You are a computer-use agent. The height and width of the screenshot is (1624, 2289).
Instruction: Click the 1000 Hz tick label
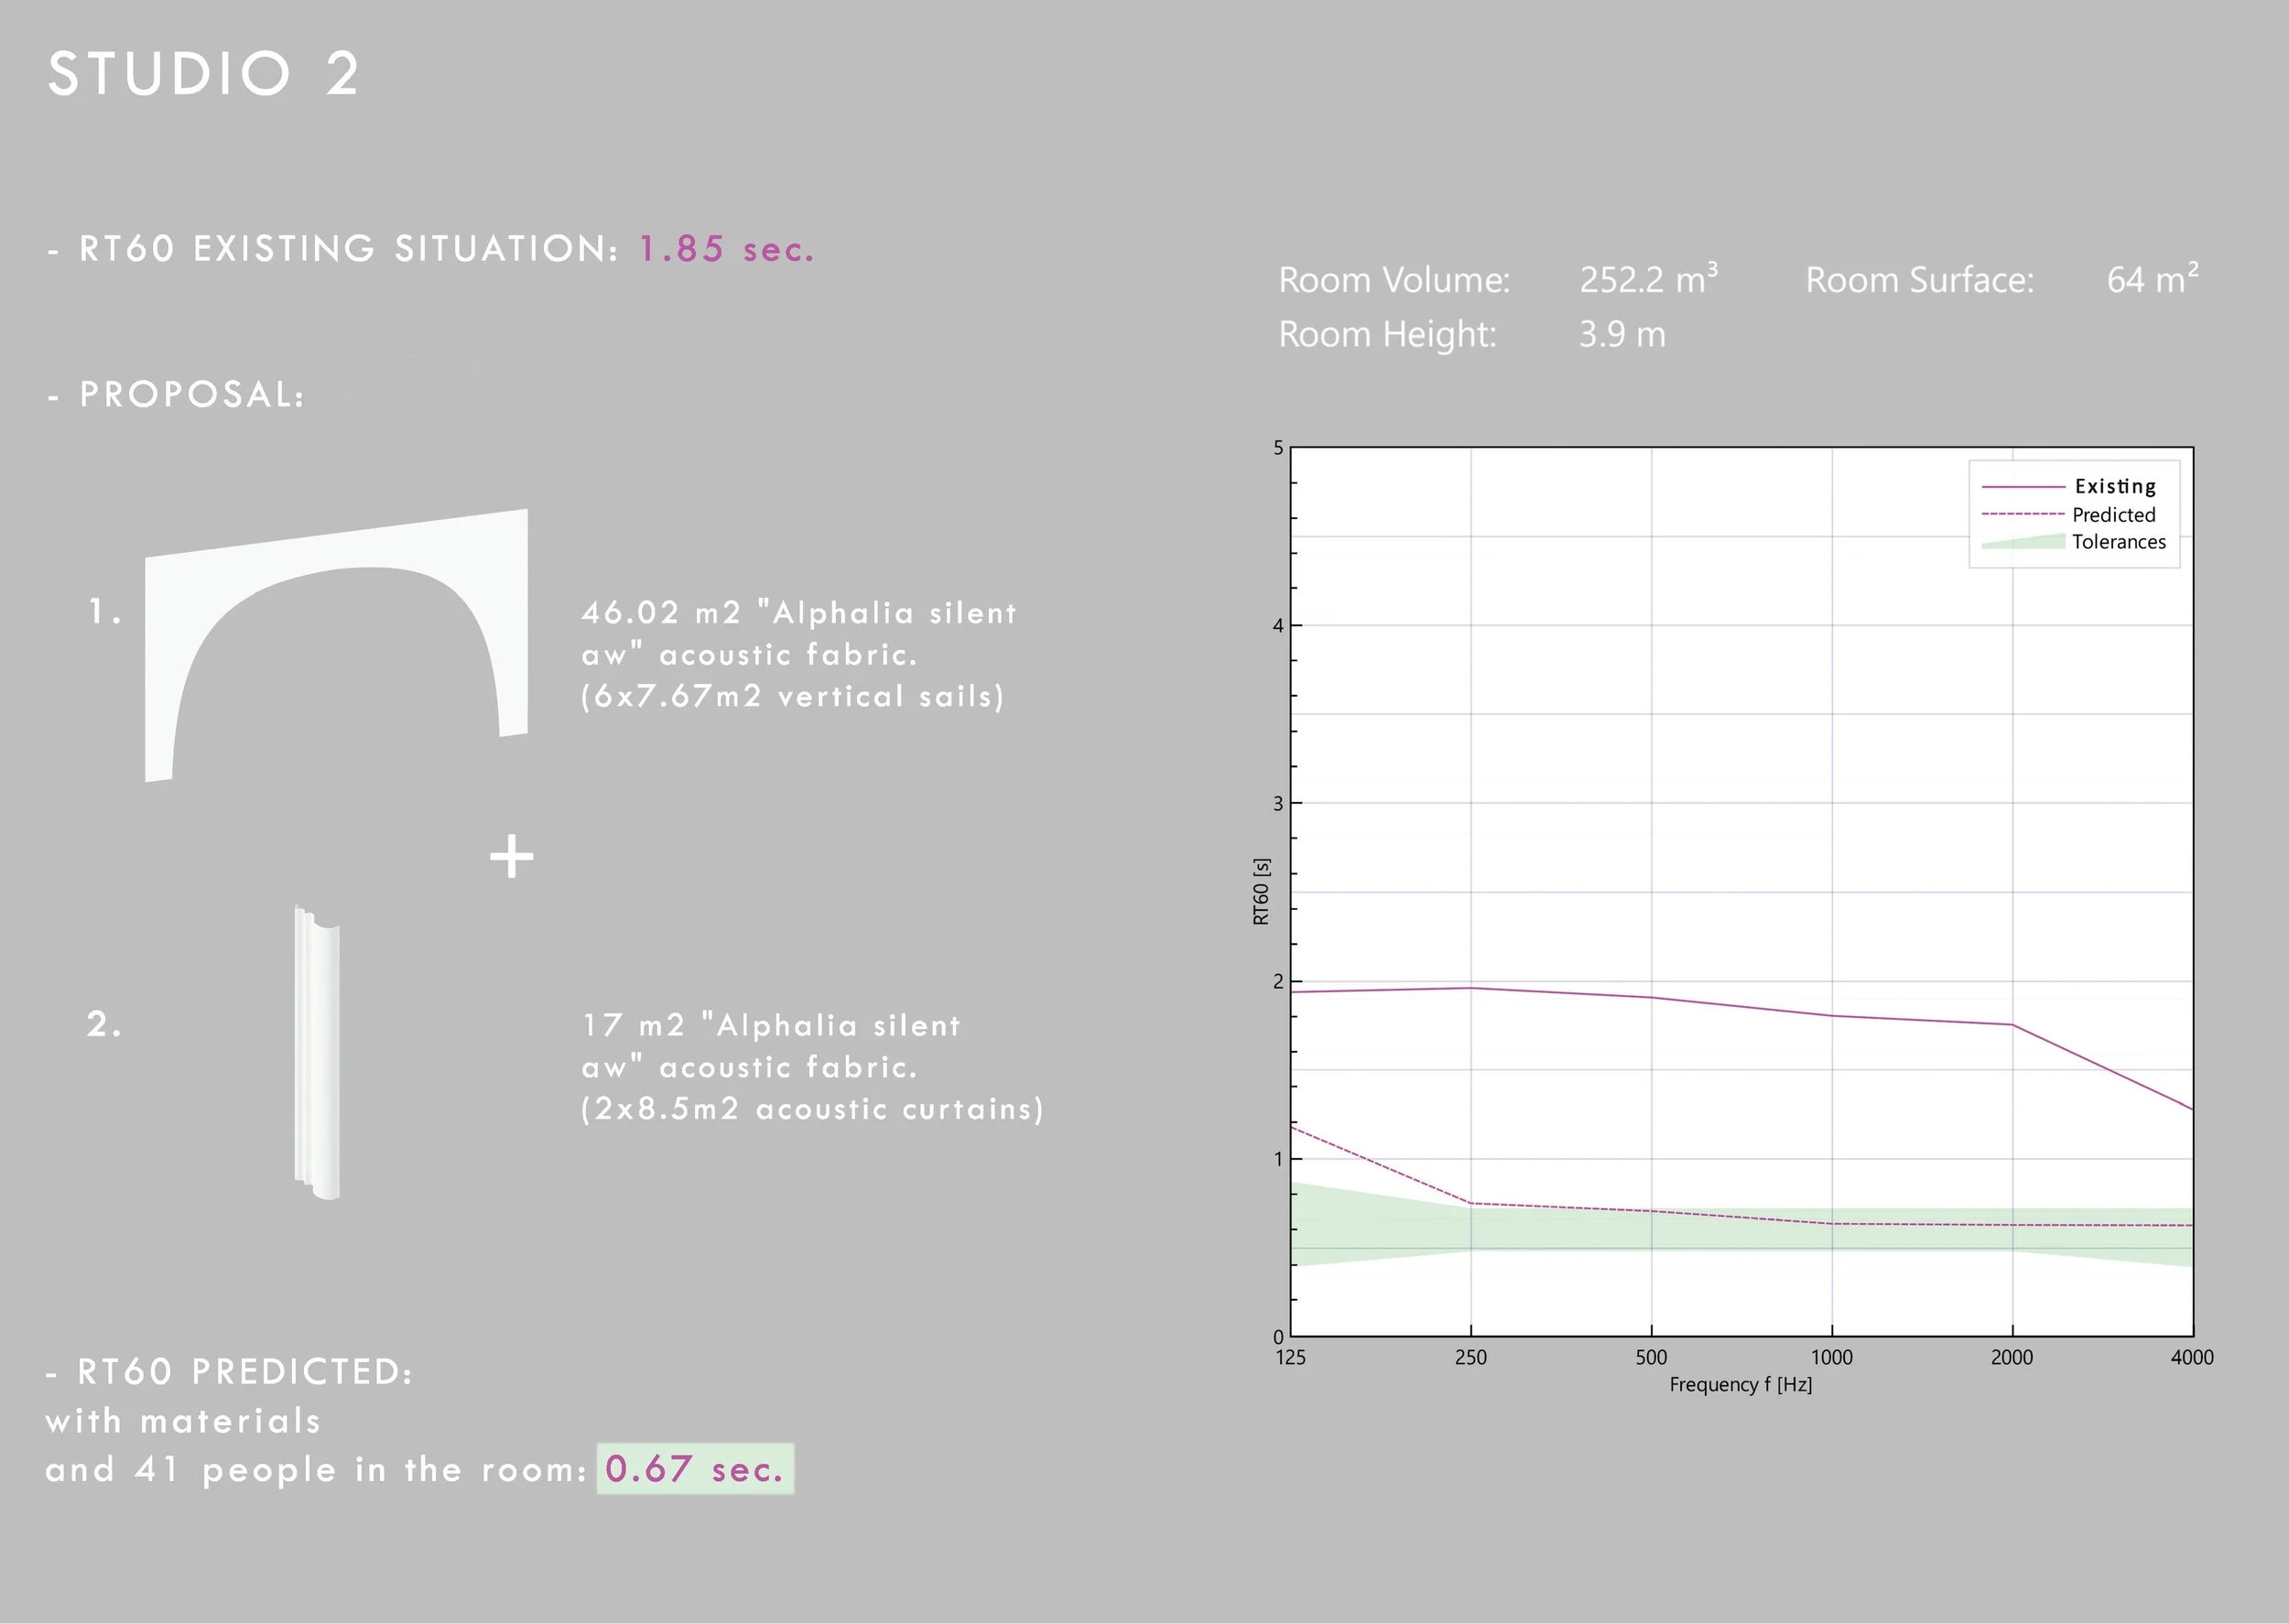click(1831, 1357)
